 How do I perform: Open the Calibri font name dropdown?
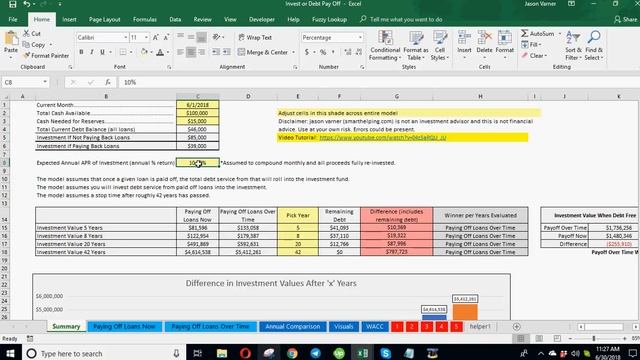click(126, 38)
